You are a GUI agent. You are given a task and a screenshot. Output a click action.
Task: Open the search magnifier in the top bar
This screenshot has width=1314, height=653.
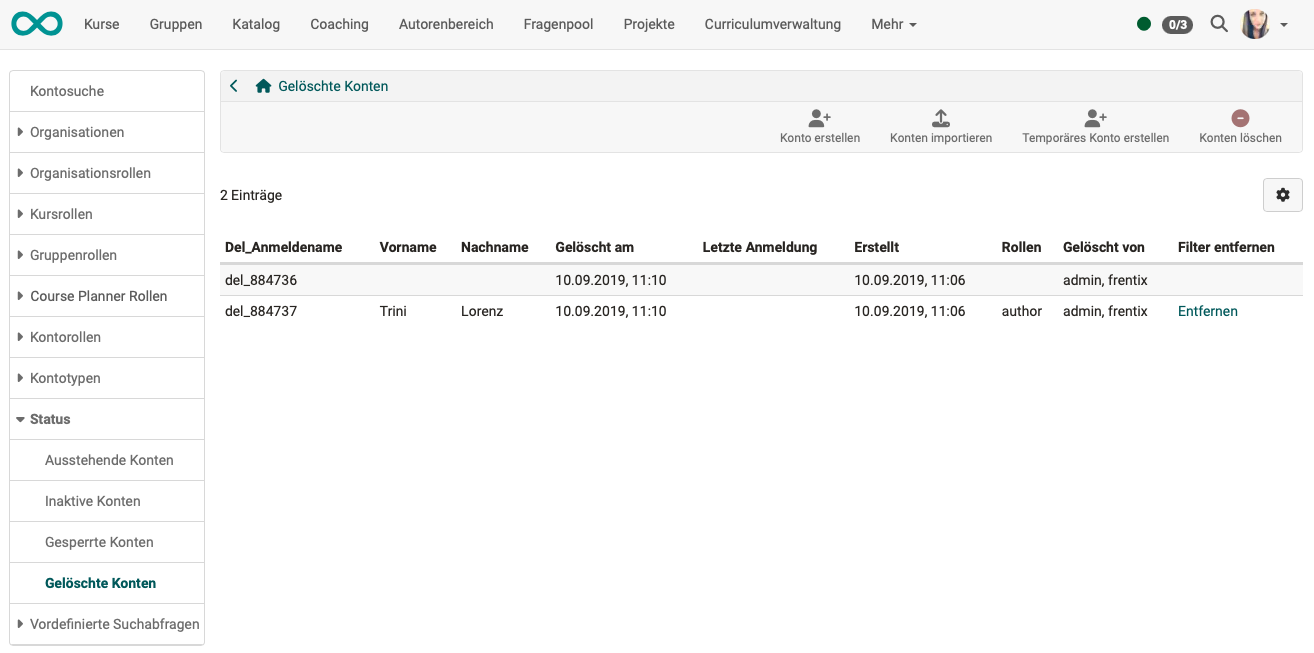pos(1219,23)
